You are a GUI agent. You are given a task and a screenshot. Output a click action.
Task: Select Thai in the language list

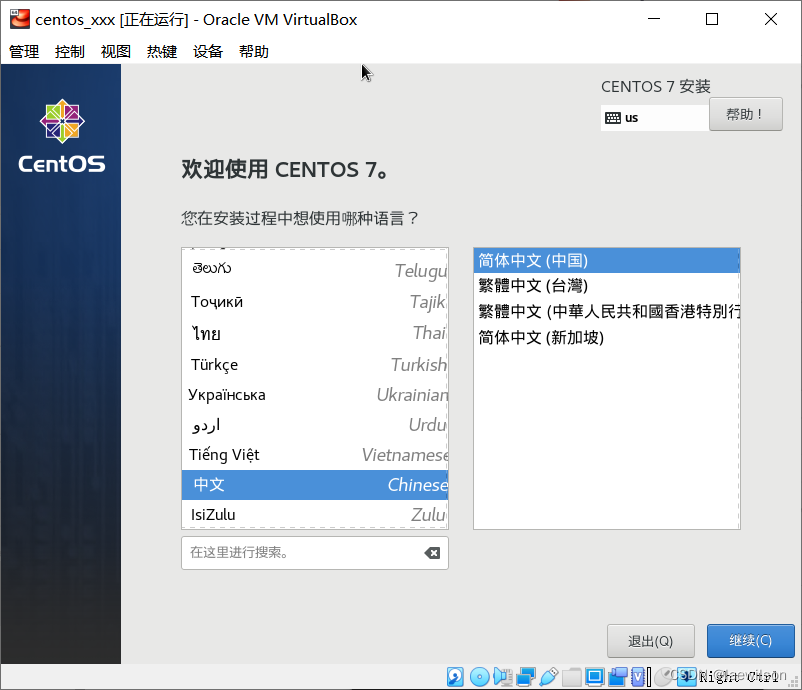[x=315, y=333]
